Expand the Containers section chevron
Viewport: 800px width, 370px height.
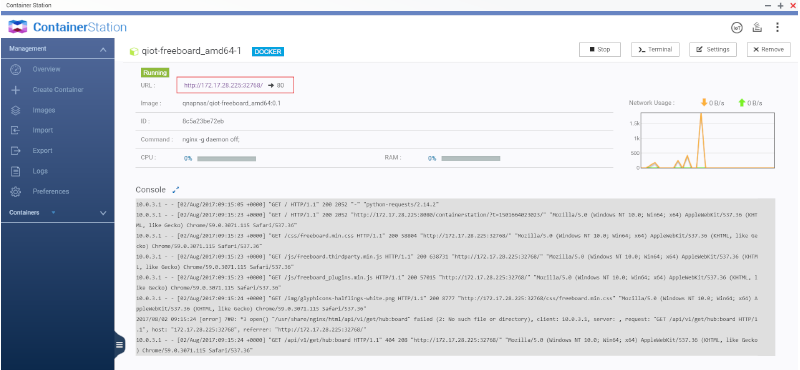(x=103, y=213)
